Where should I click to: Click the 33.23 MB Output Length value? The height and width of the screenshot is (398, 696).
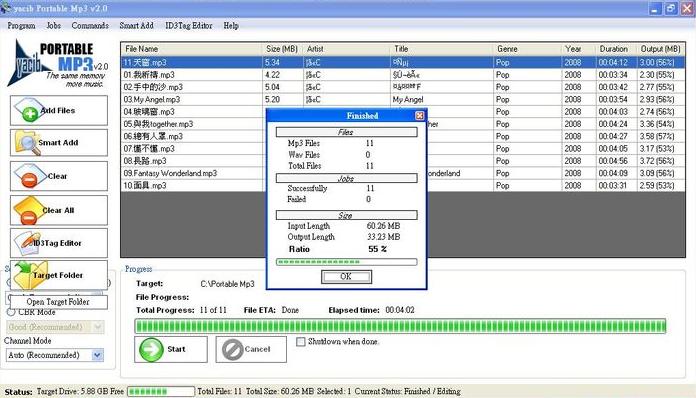tap(384, 237)
